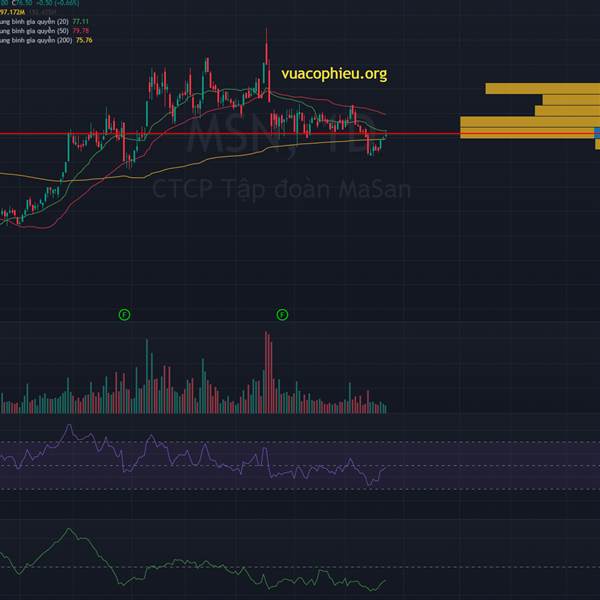The height and width of the screenshot is (600, 600).
Task: Open the later green F marker under the price spike
Action: click(282, 315)
